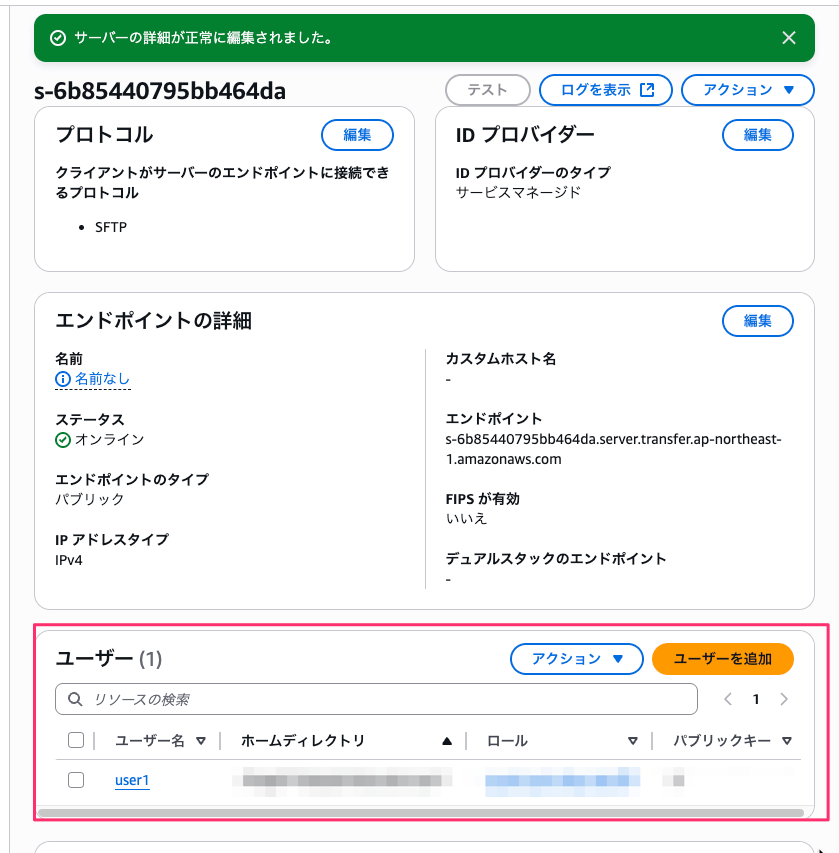The width and height of the screenshot is (839, 853).
Task: Edit the ID プロバイダー settings
Action: click(757, 135)
